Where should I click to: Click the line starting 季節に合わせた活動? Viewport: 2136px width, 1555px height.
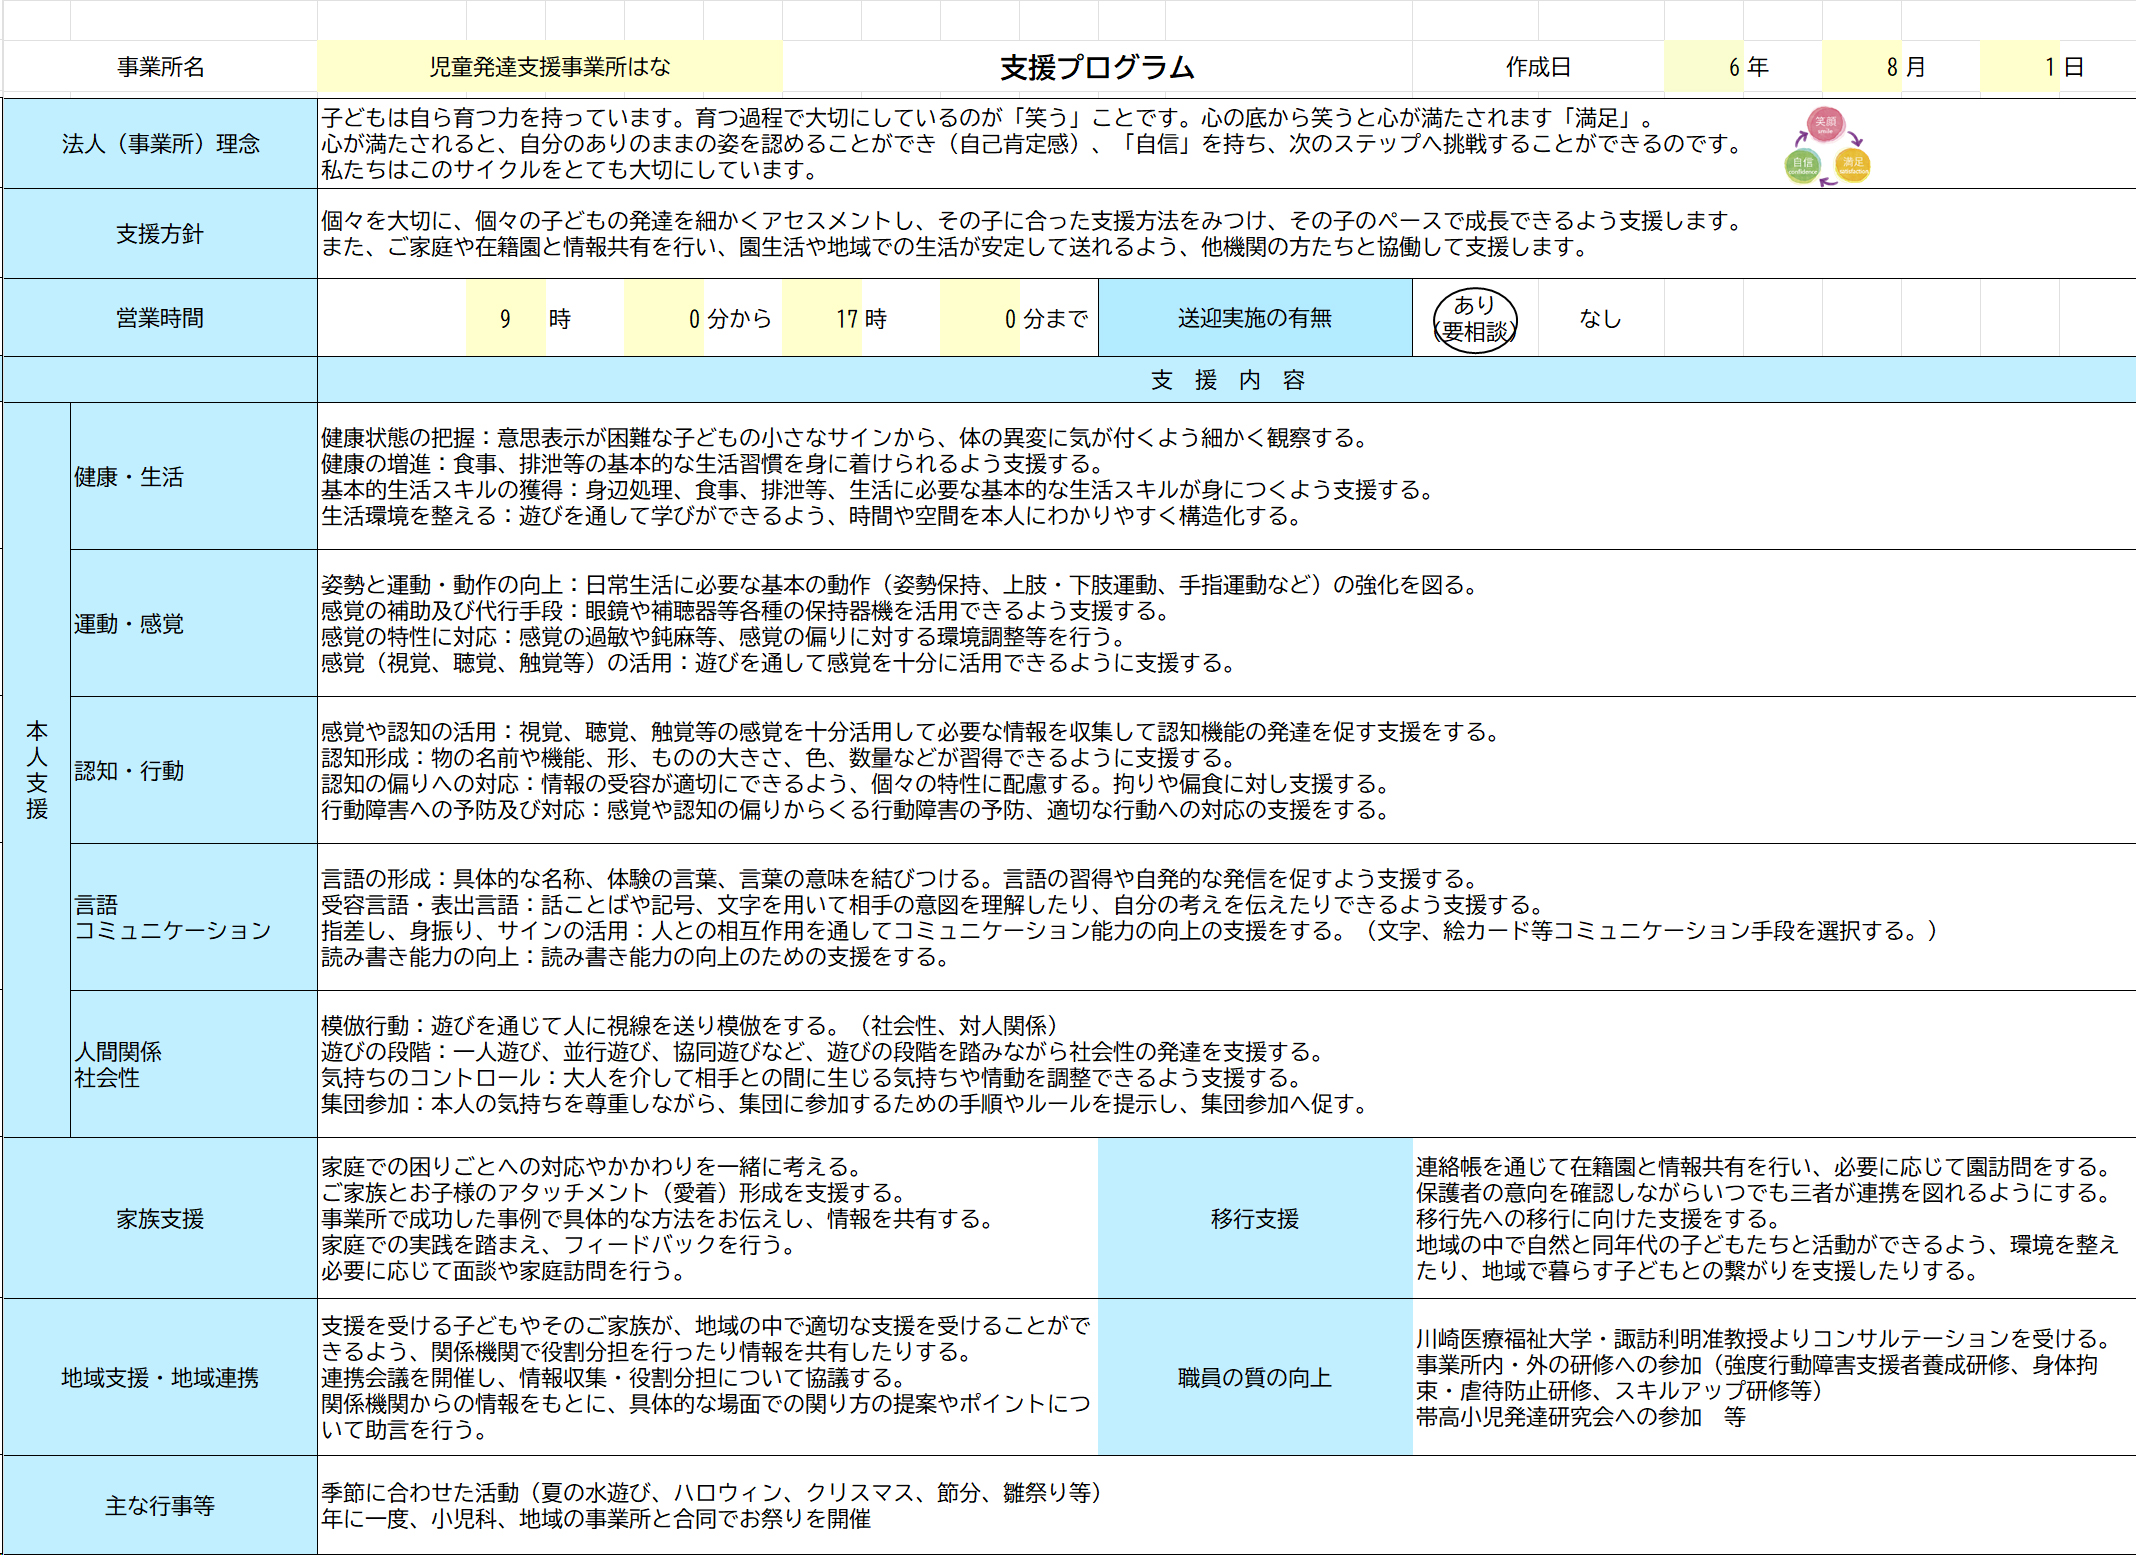[x=711, y=1493]
